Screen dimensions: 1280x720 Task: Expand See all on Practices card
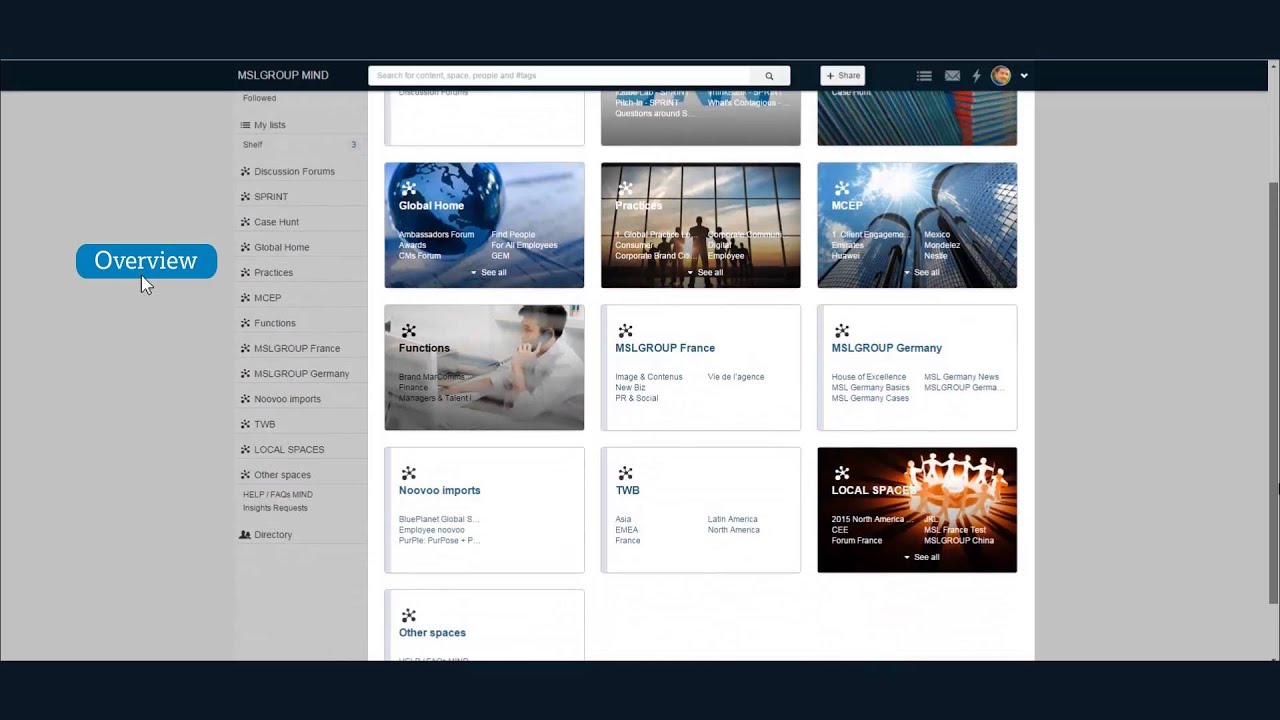pyautogui.click(x=705, y=272)
